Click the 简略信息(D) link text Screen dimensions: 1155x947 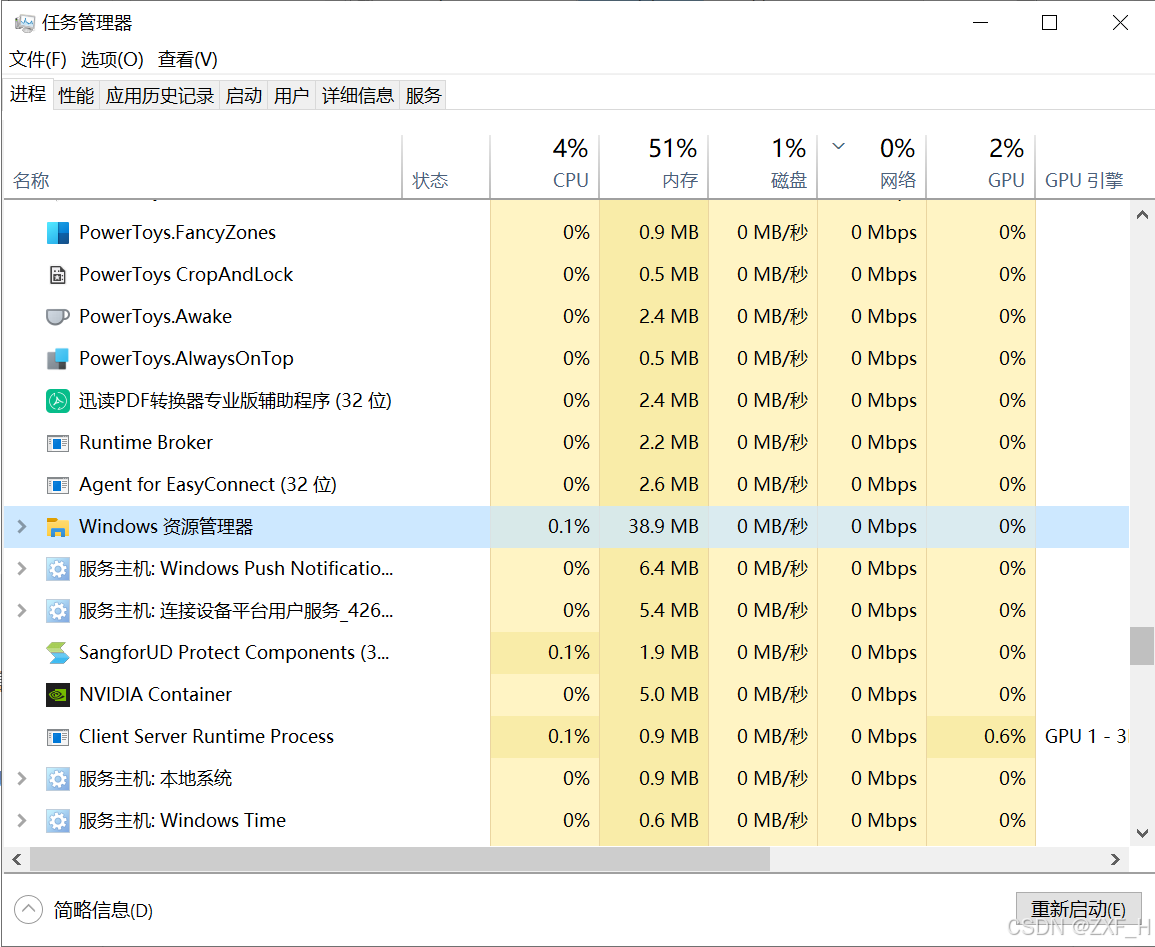[103, 910]
